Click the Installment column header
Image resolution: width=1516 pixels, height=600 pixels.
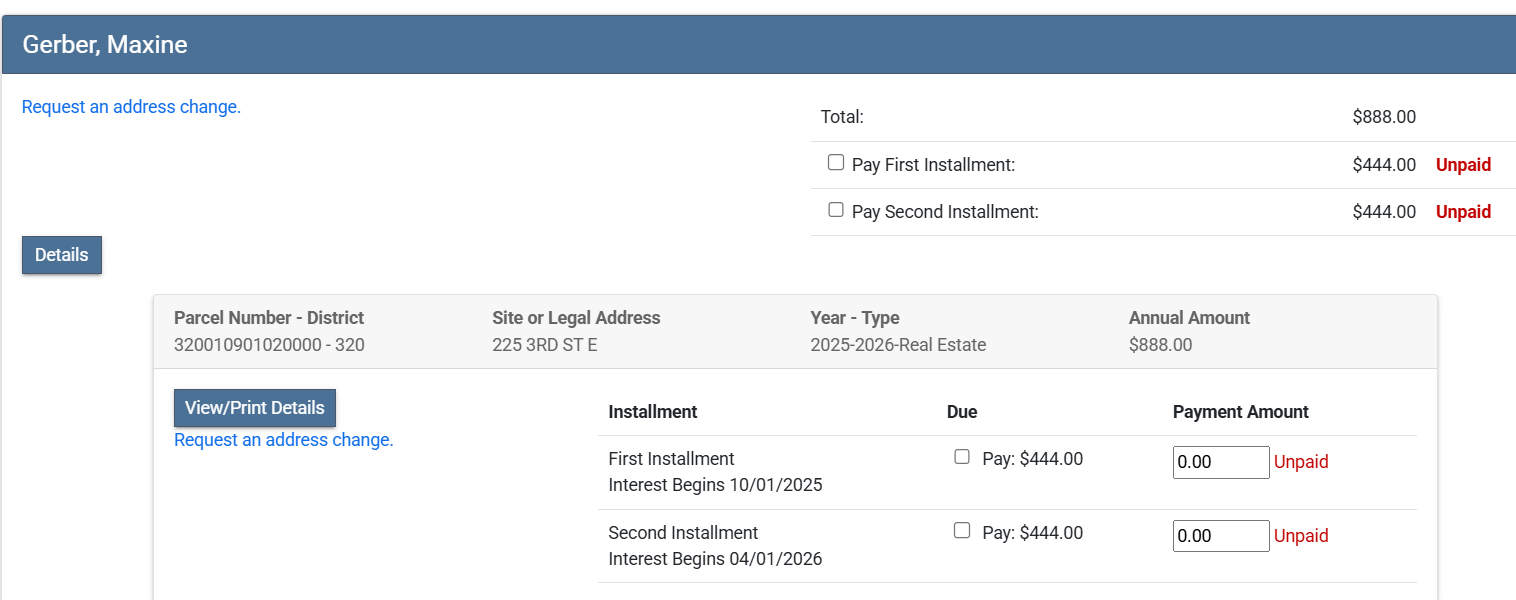[x=653, y=412]
